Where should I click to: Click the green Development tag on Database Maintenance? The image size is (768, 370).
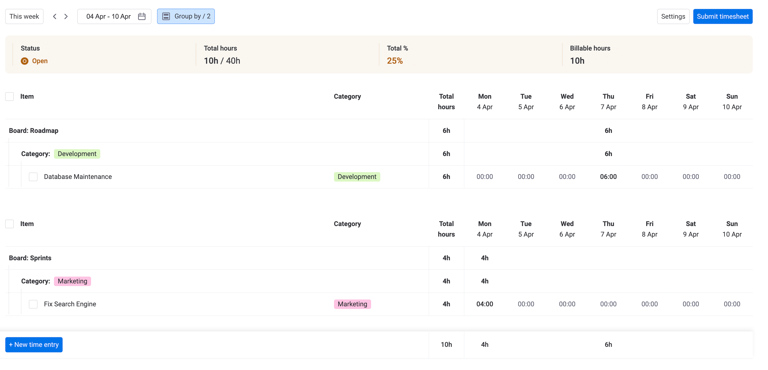click(x=357, y=177)
